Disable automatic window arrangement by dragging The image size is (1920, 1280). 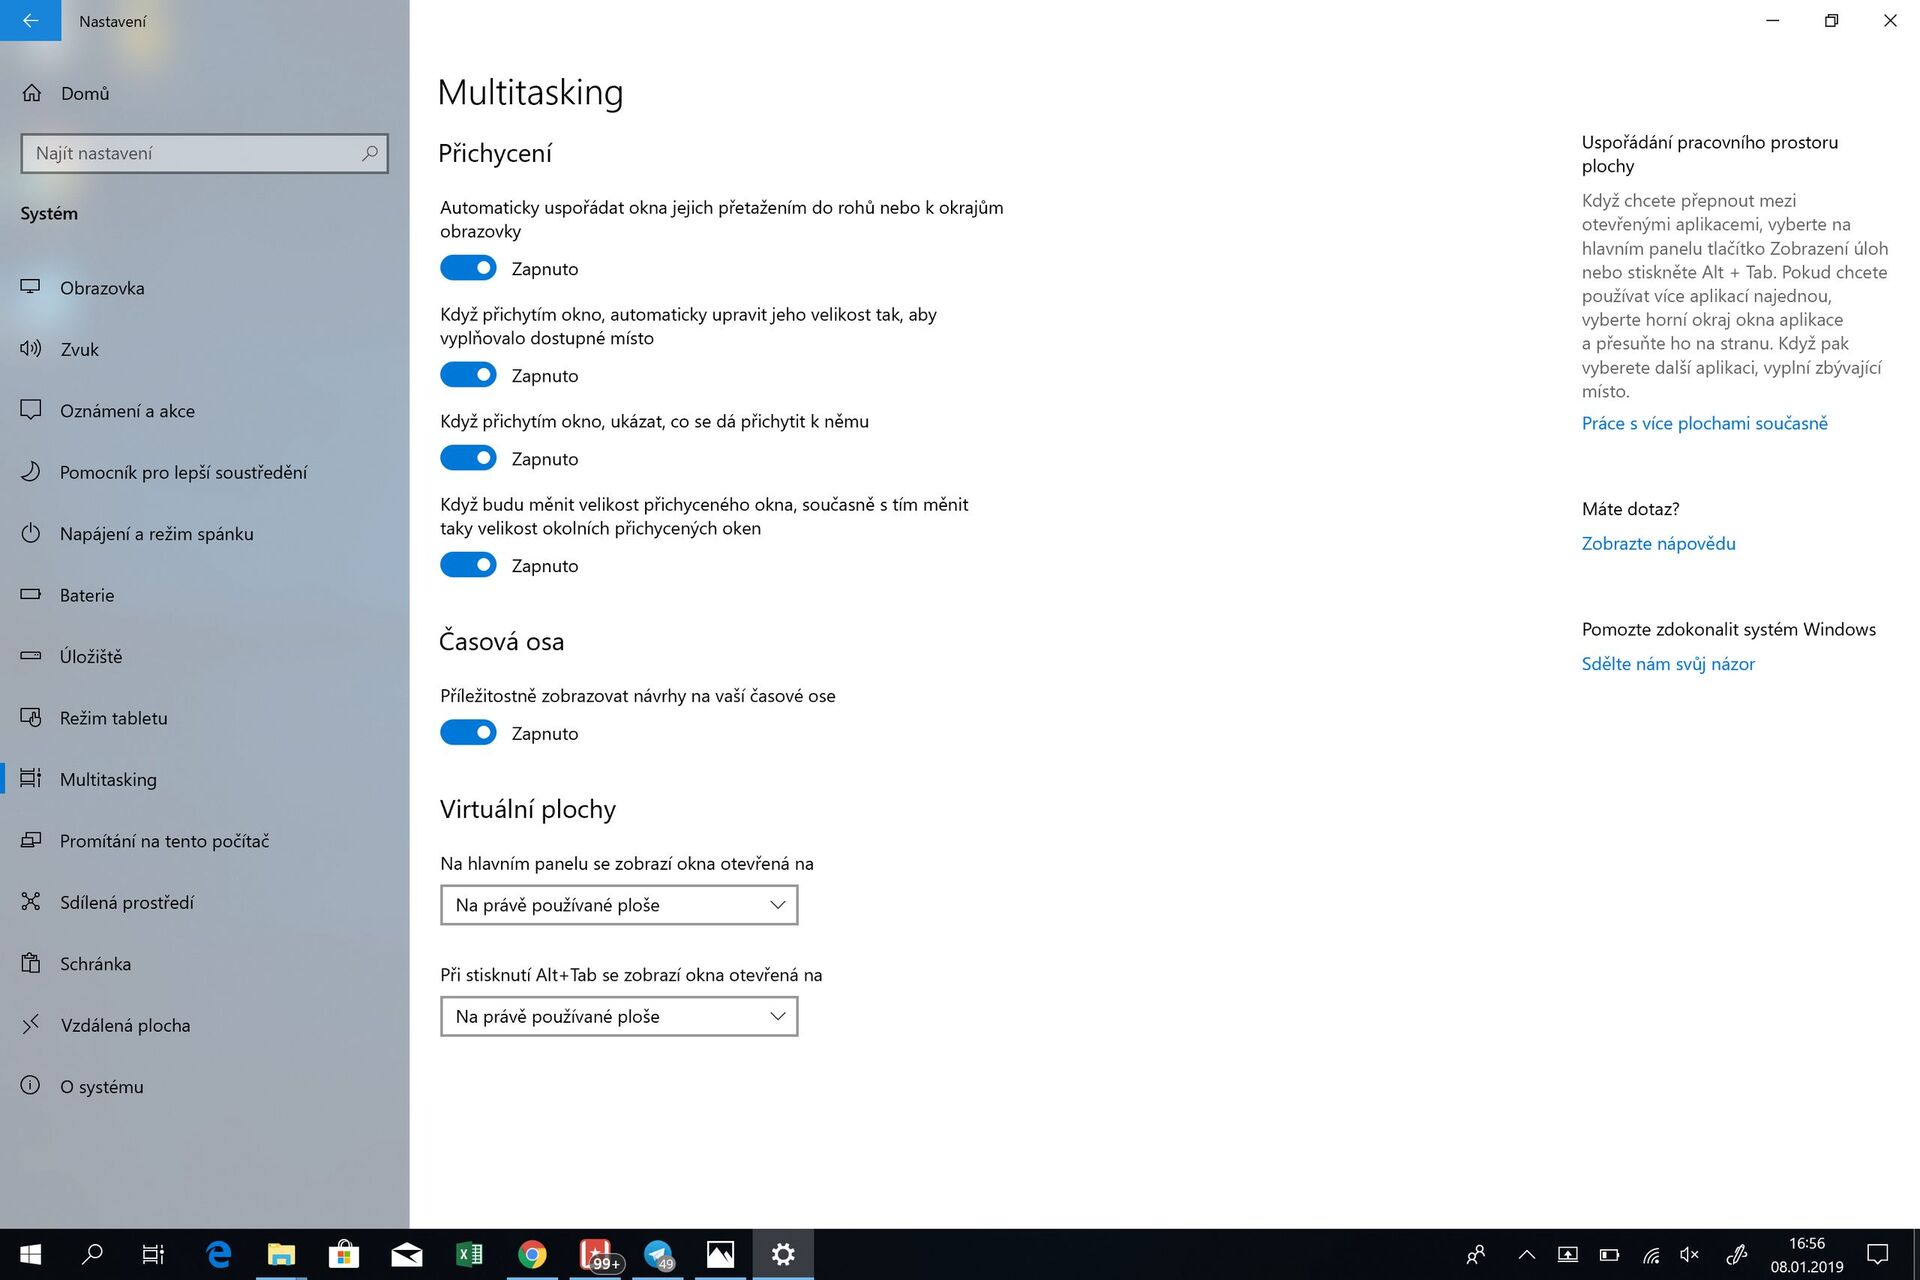pos(468,268)
